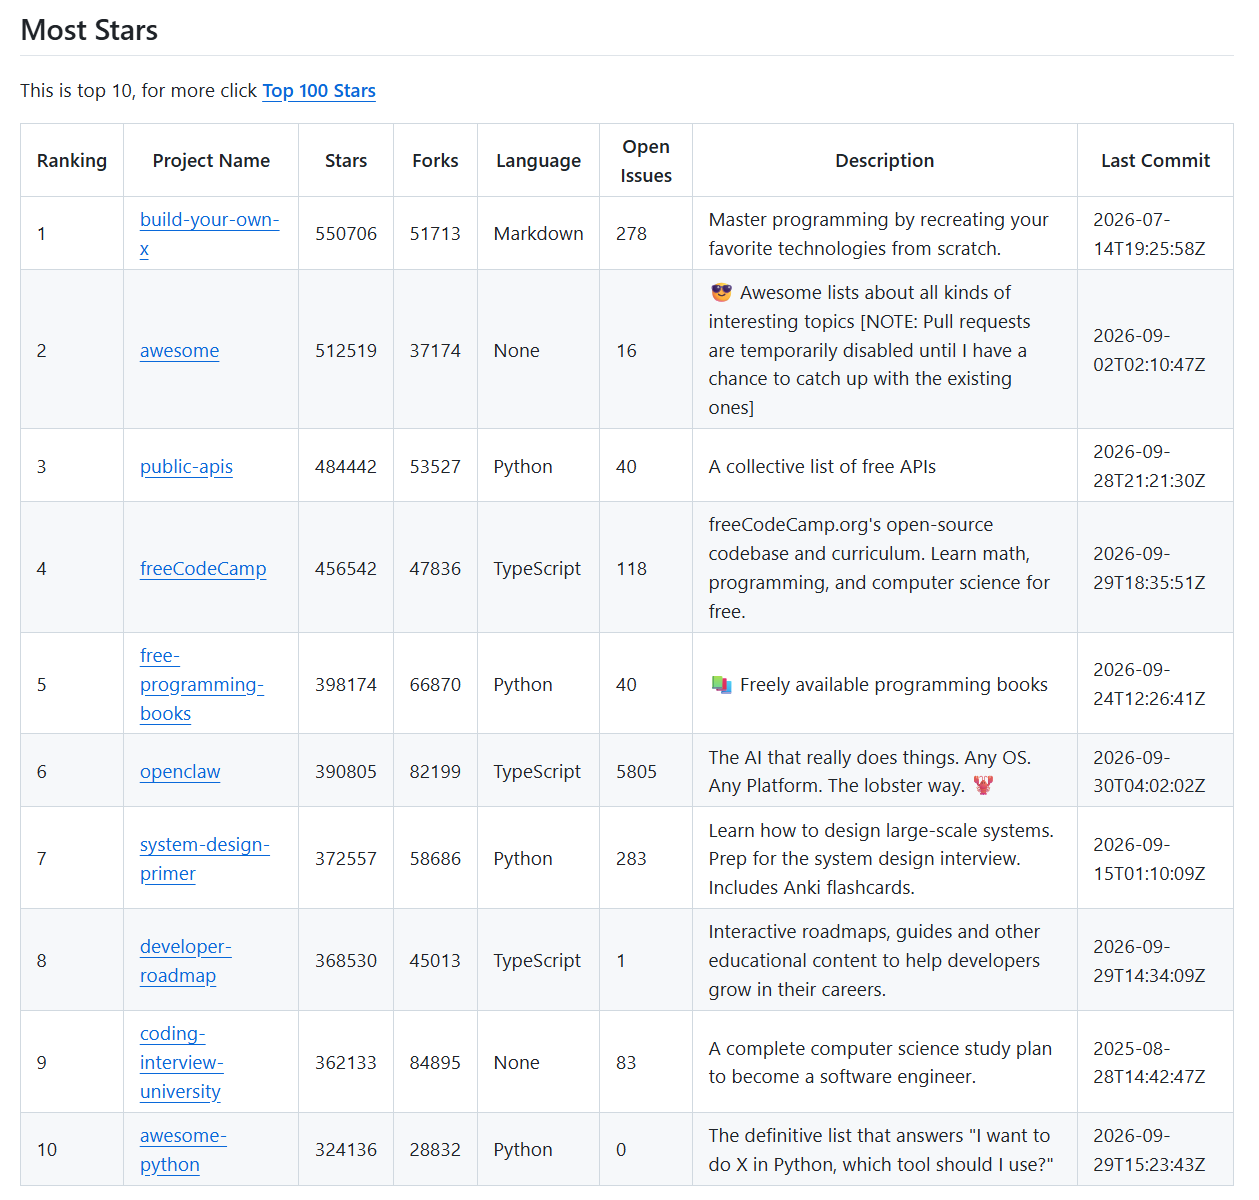Click the open issues value 283
Image resolution: width=1259 pixels, height=1200 pixels.
pyautogui.click(x=631, y=859)
